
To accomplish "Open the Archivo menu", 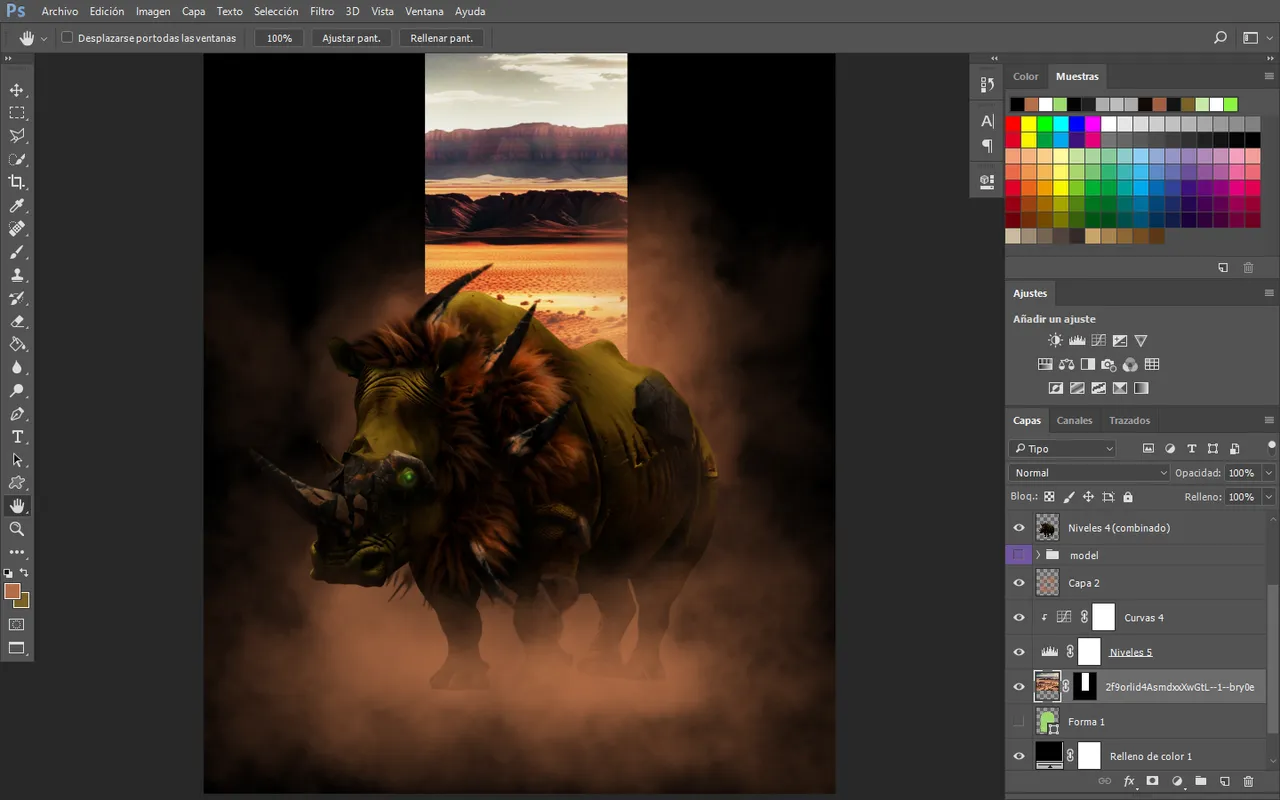I will 60,12.
